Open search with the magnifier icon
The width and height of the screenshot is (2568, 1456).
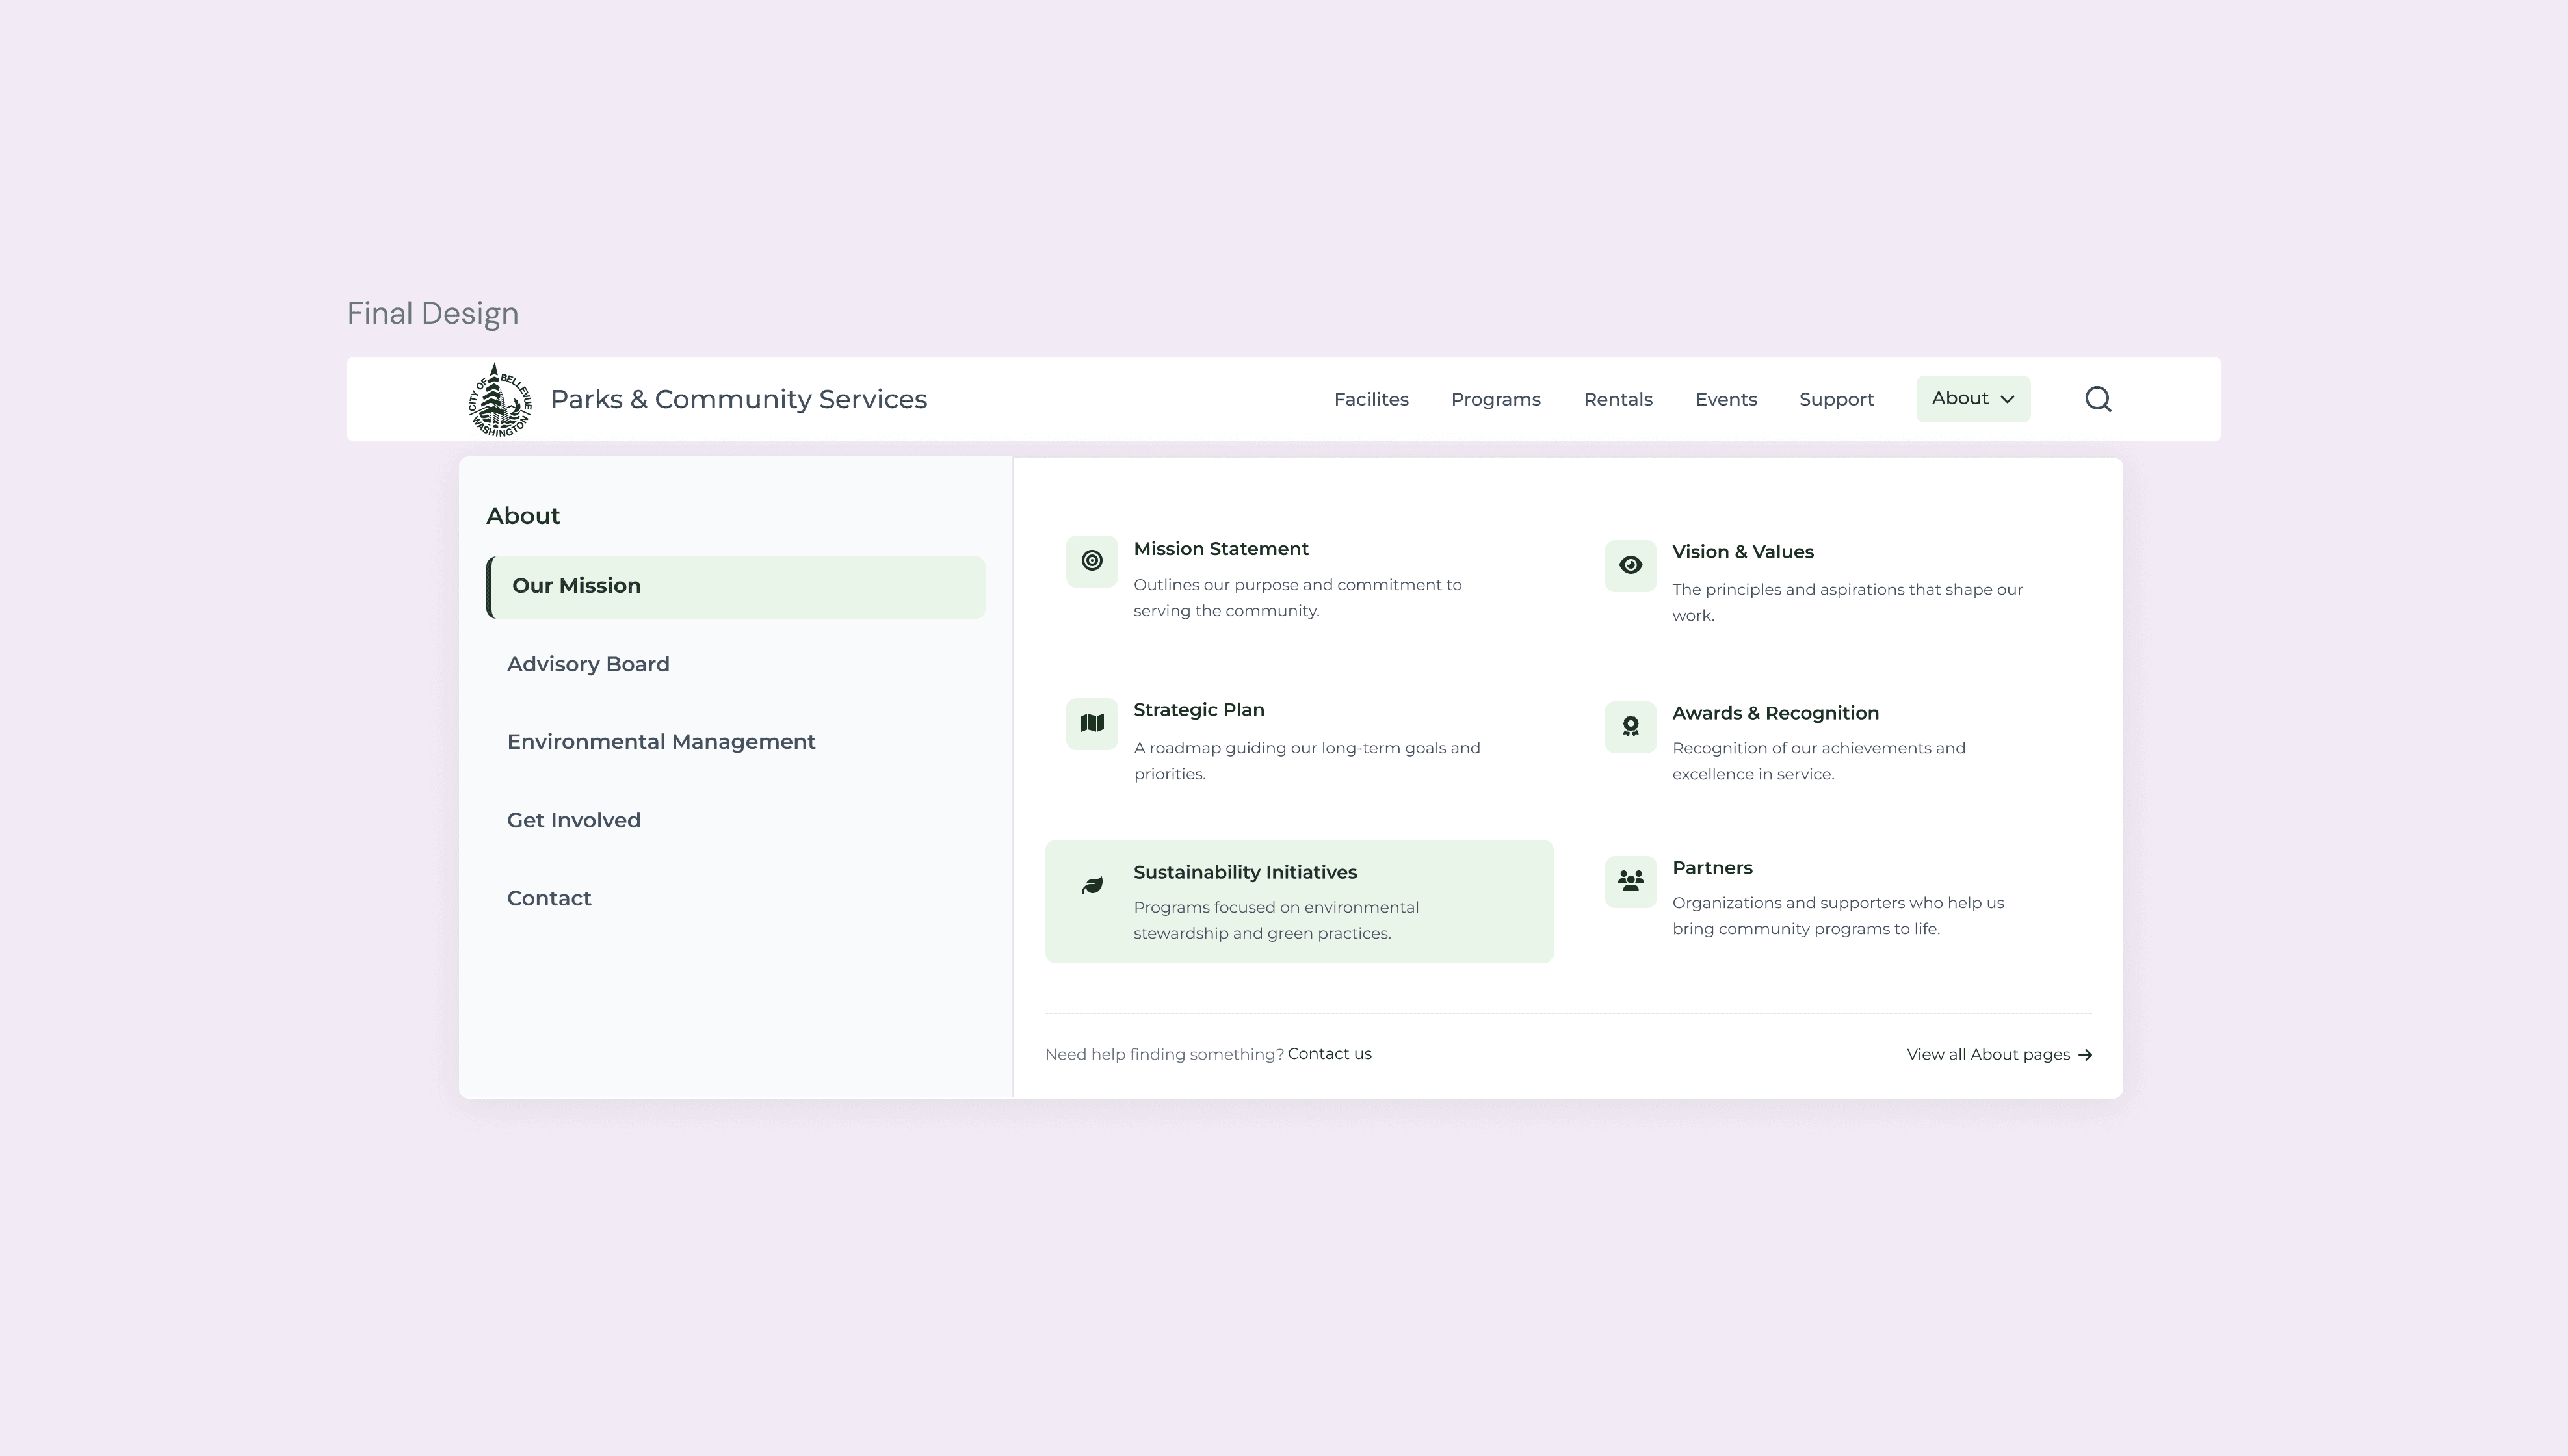[x=2097, y=400]
